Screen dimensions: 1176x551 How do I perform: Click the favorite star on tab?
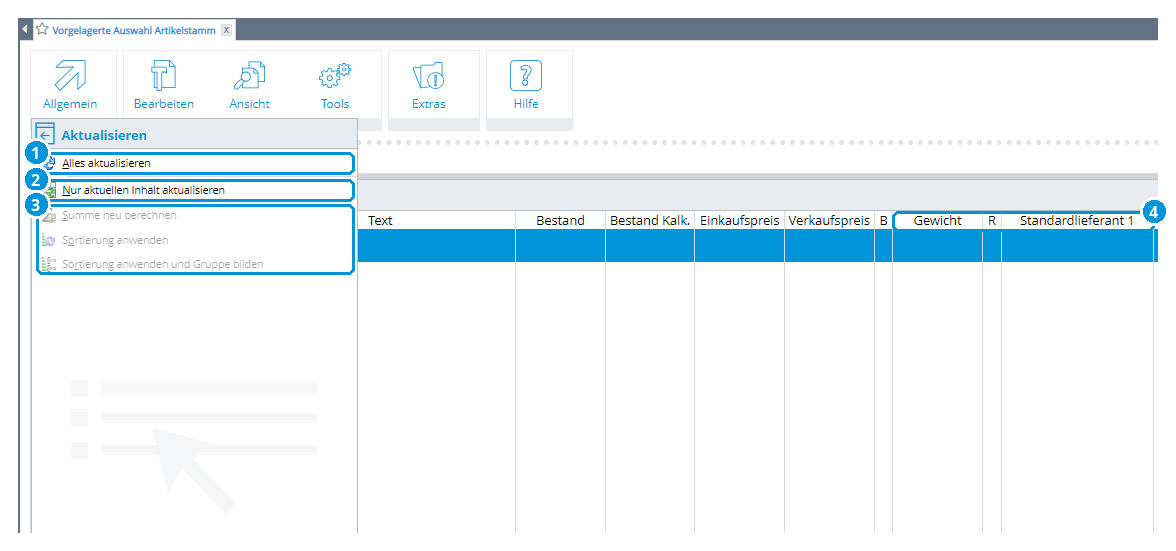click(x=42, y=30)
